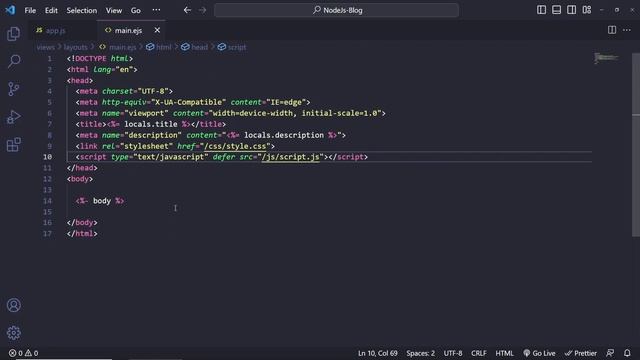
Task: Click the body text on line 14
Action: [x=102, y=201]
